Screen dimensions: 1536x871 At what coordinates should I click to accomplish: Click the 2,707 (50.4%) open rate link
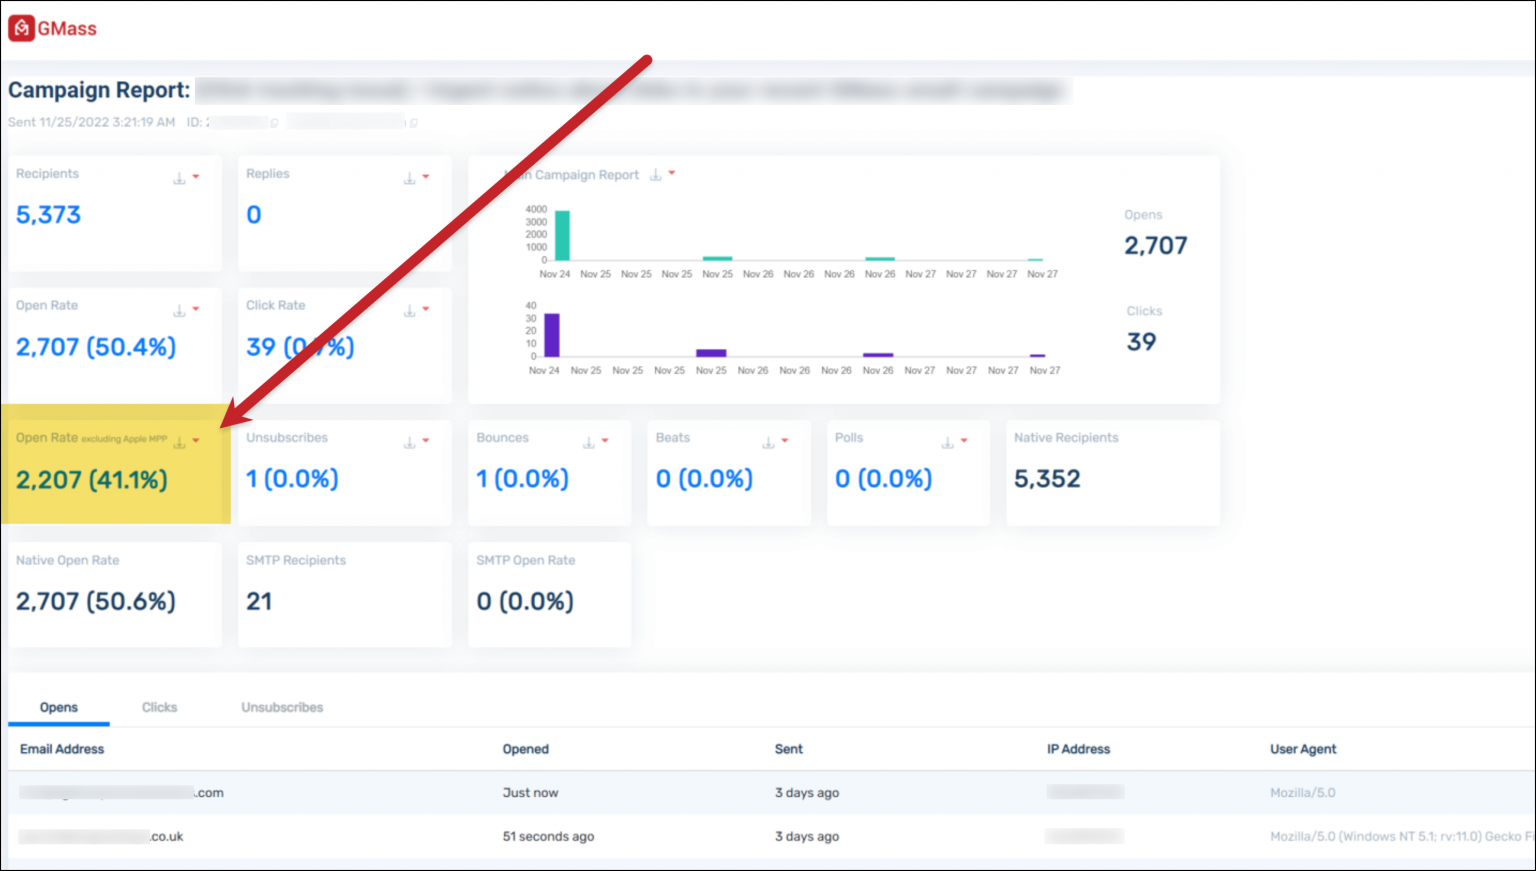pos(96,347)
